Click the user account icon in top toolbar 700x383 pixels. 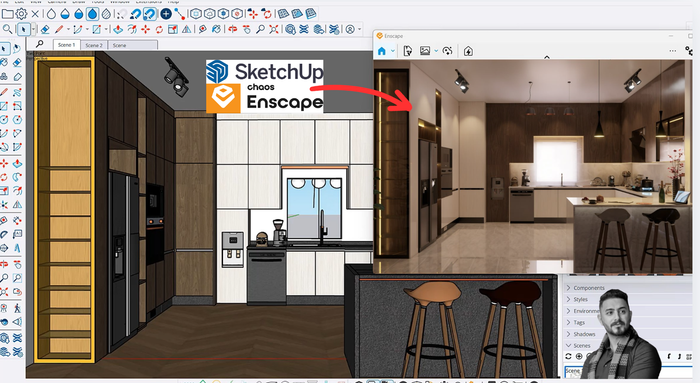pos(350,29)
